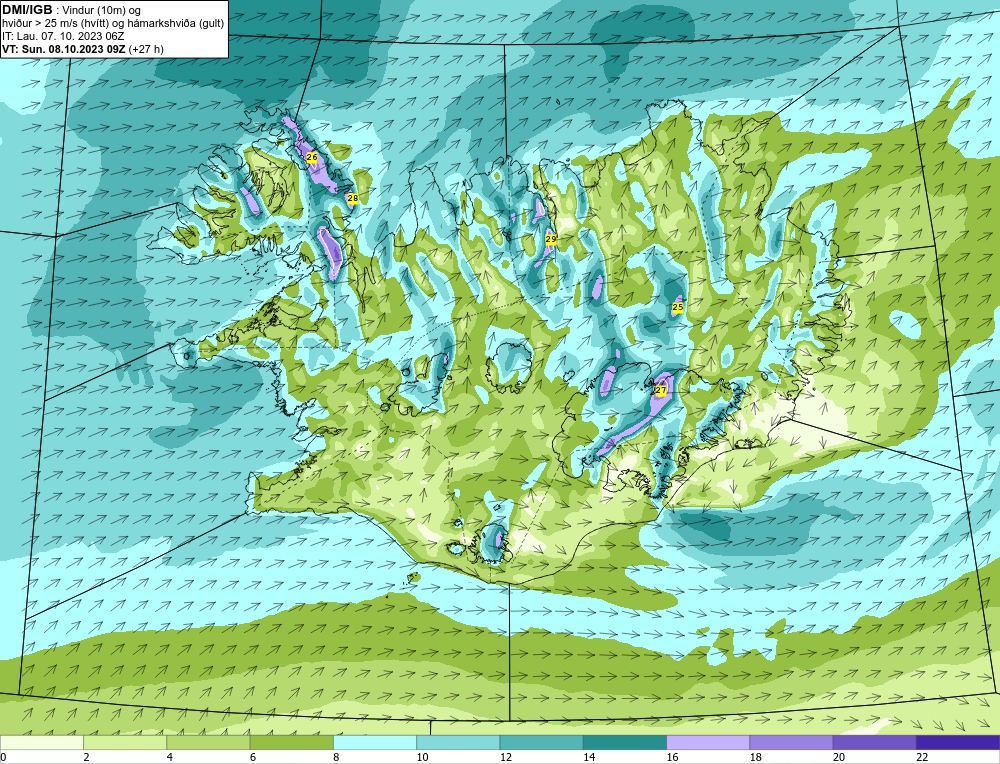
Task: Click the legend scale number 2
Action: 86,757
